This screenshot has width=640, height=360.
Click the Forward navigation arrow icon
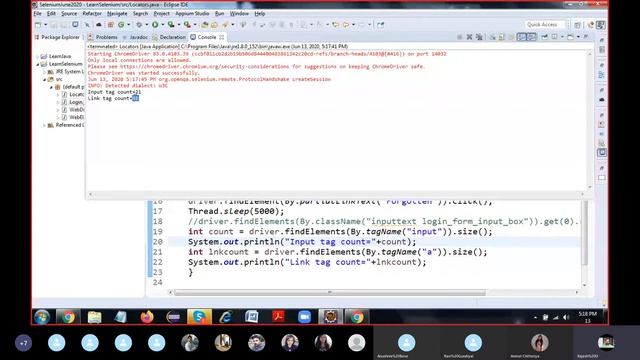click(x=361, y=25)
